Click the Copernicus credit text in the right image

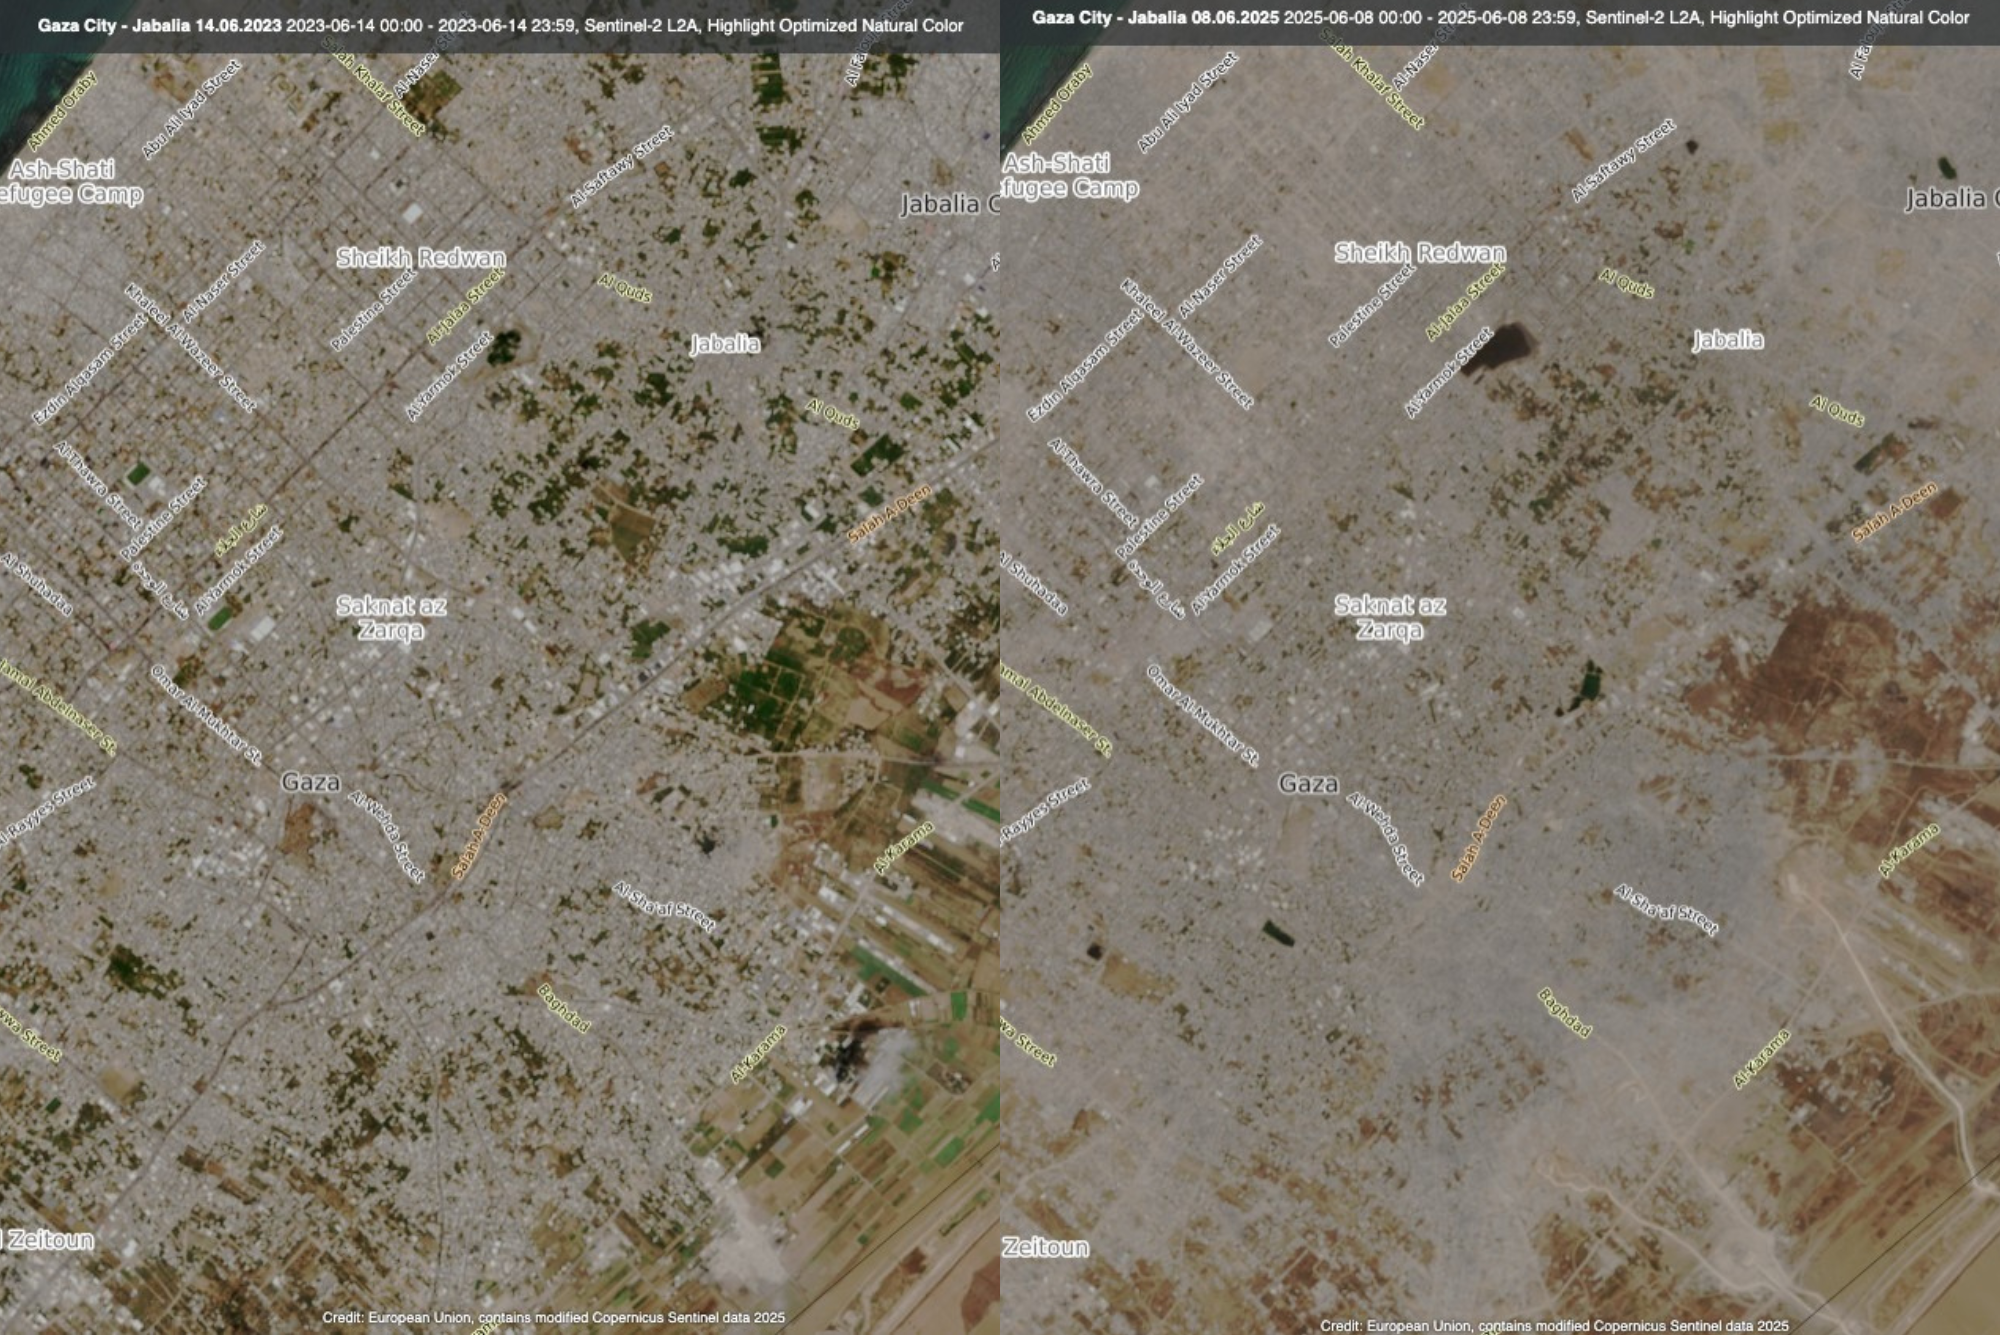(1554, 1325)
